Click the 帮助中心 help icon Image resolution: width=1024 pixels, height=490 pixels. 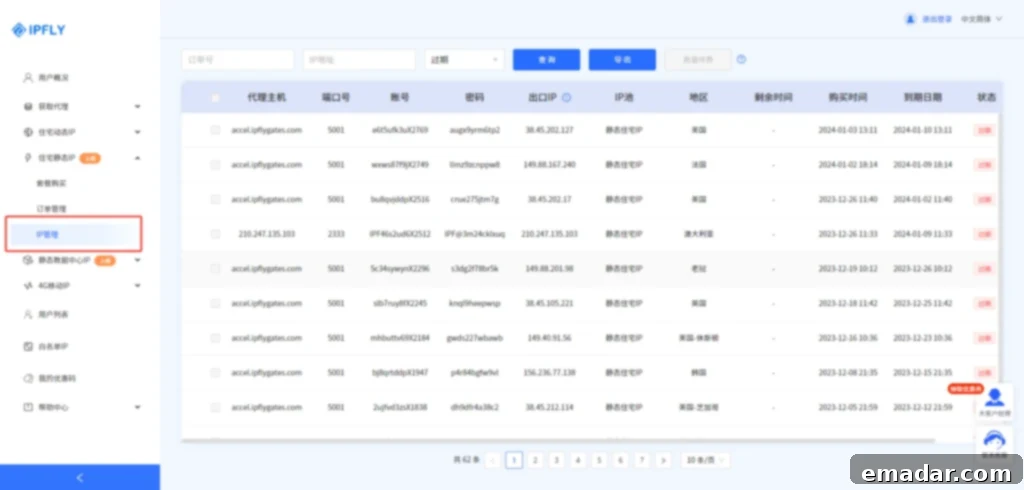click(28, 407)
